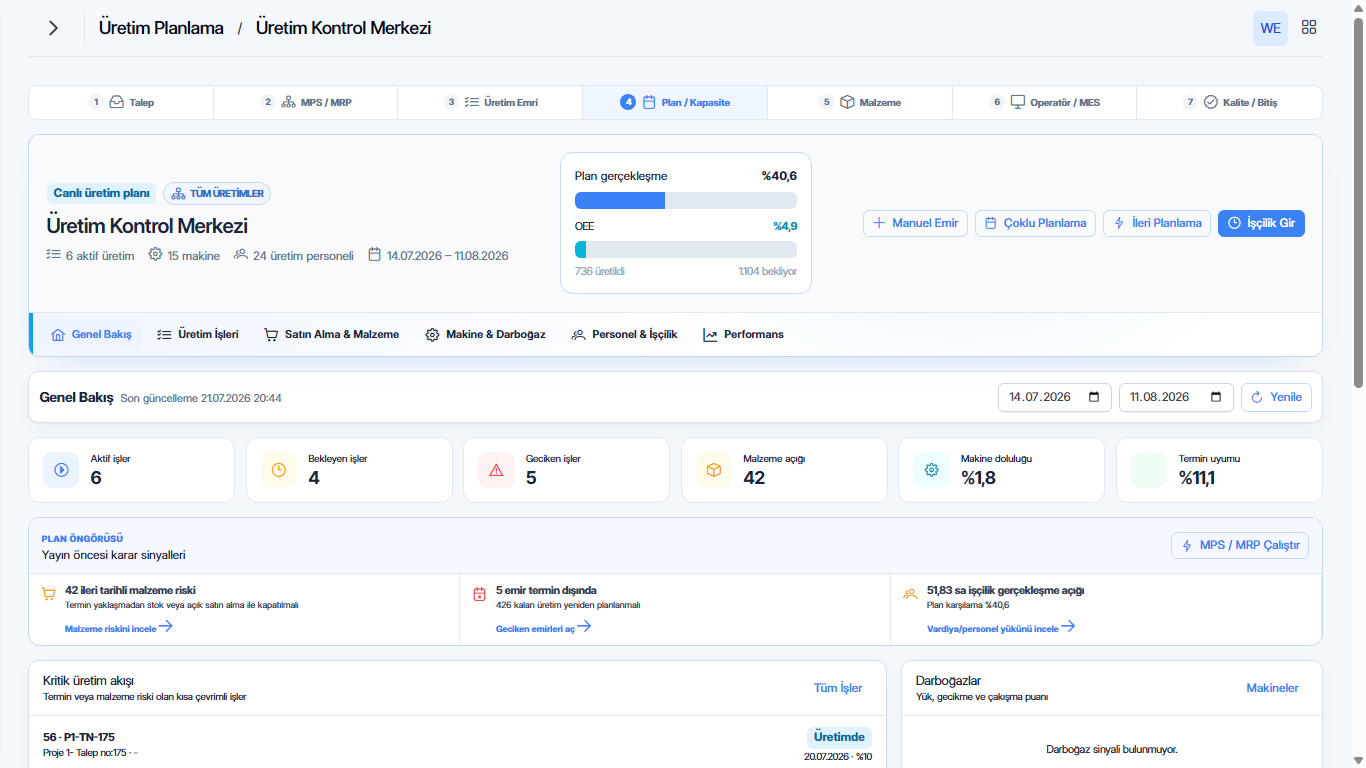Open the Üretim İşleri tab
1366x768 pixels.
(198, 335)
